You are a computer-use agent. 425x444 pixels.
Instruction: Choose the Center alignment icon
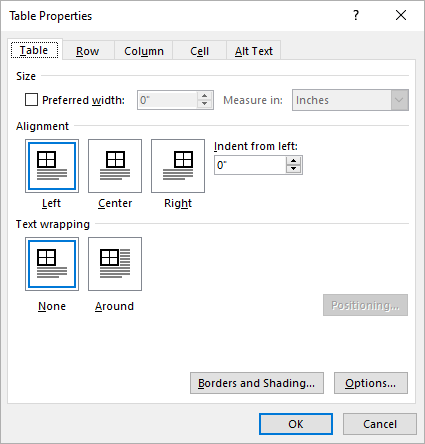pos(115,166)
